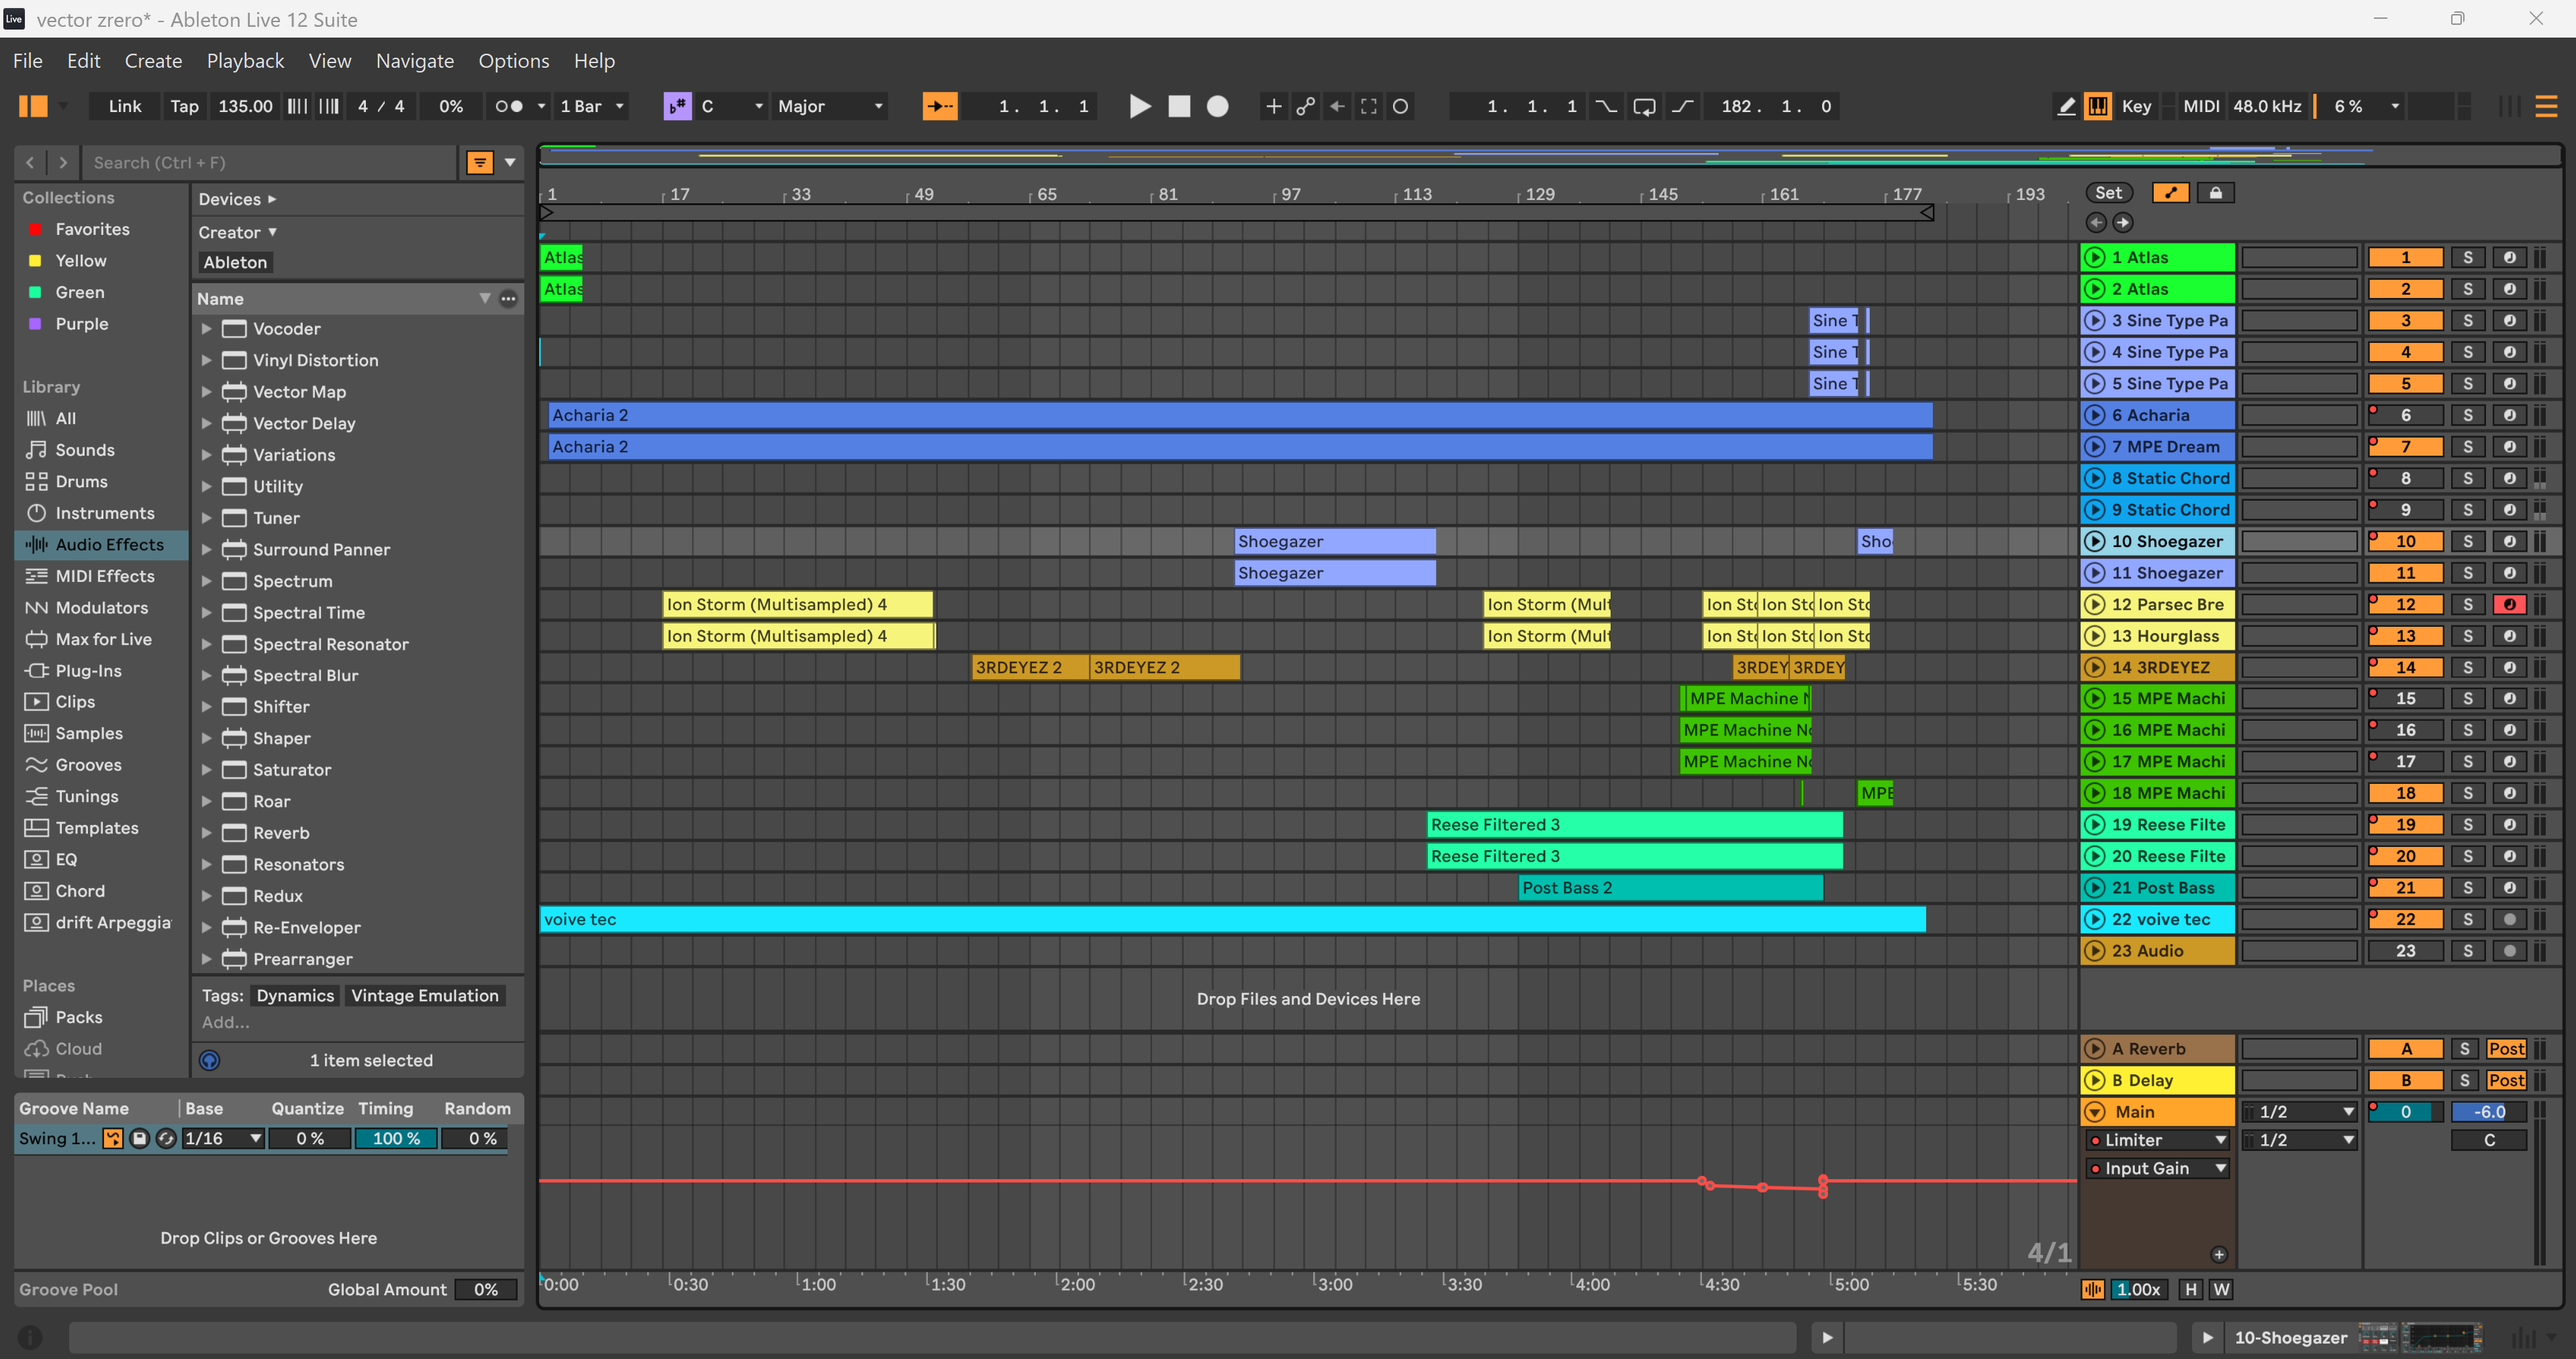Click the MIDI map mode button
Image resolution: width=2576 pixels, height=1359 pixels.
[2200, 106]
